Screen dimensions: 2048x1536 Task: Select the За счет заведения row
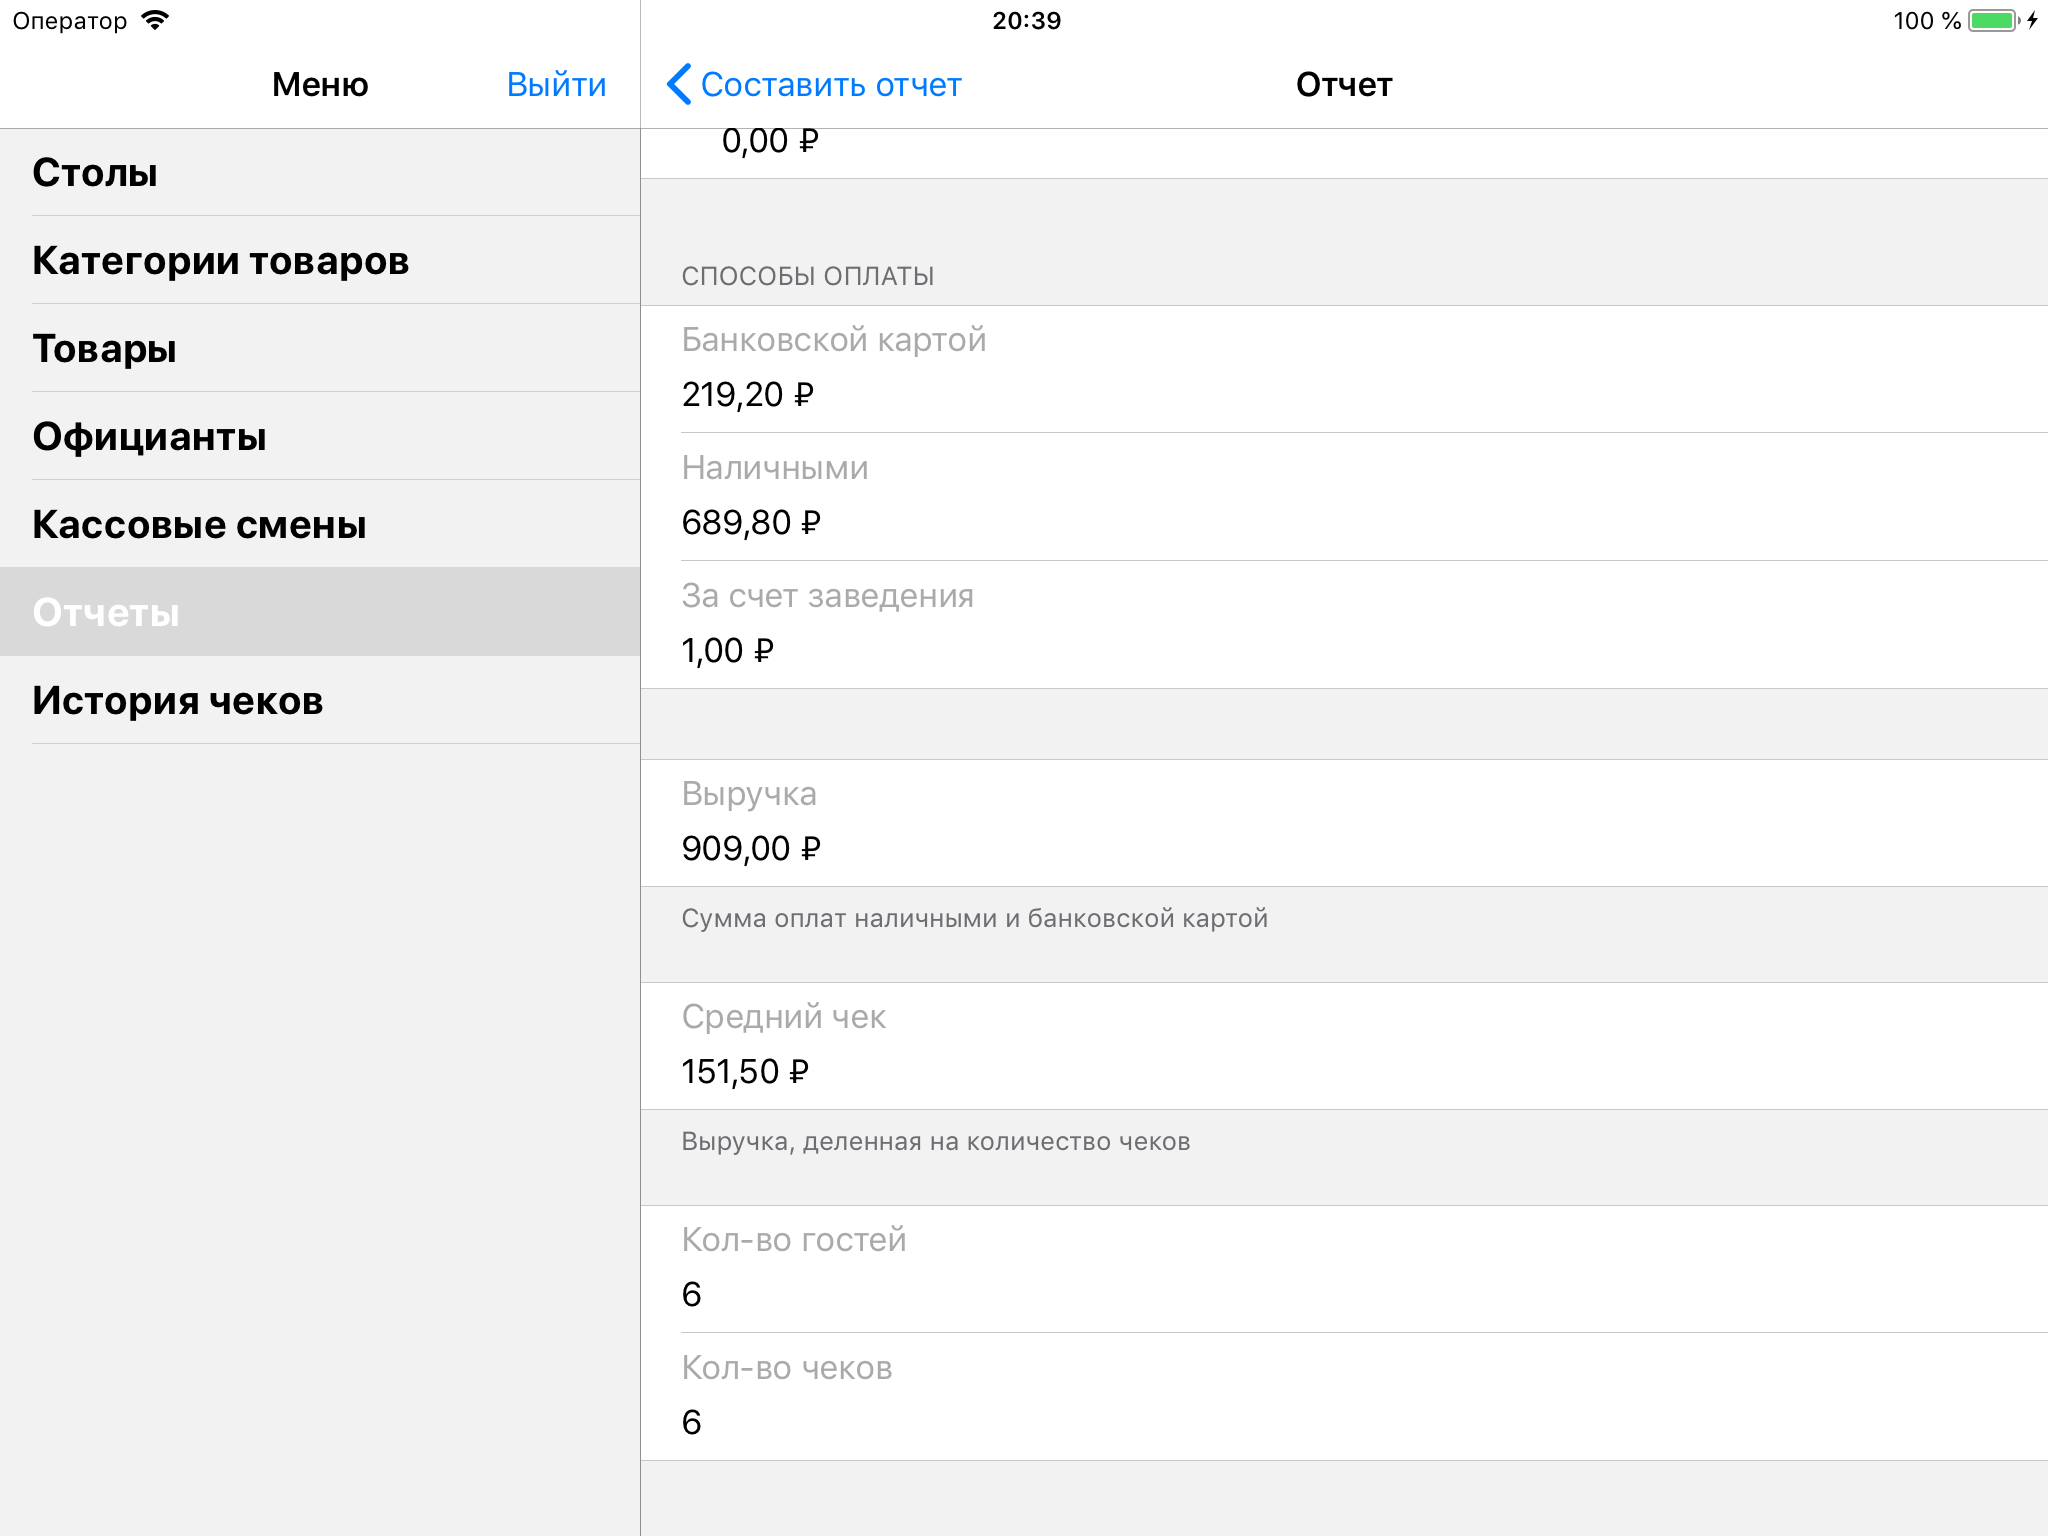(x=1343, y=624)
